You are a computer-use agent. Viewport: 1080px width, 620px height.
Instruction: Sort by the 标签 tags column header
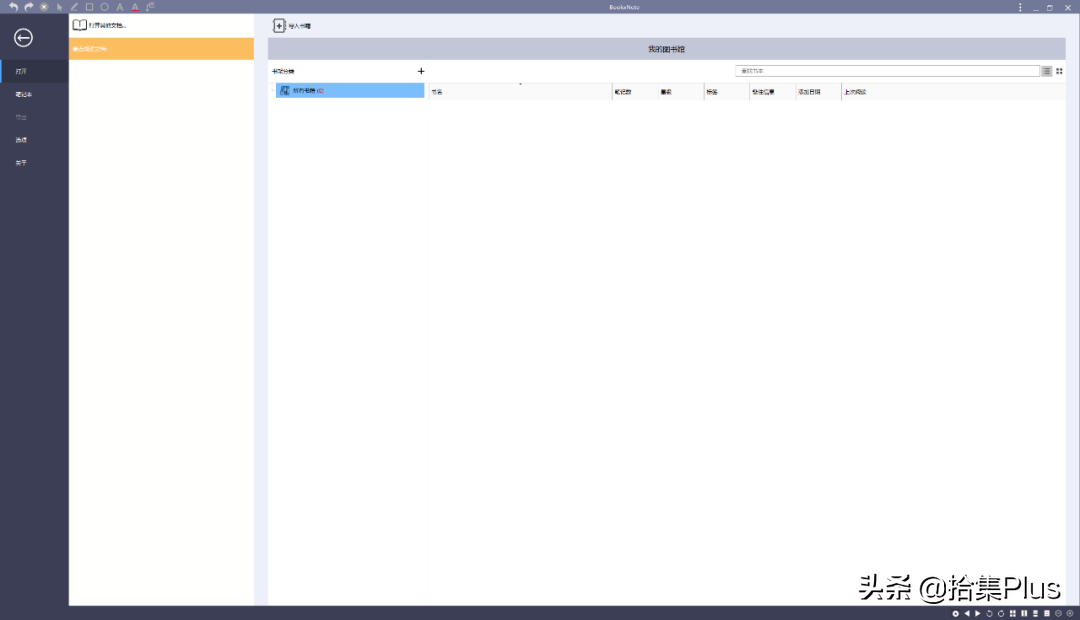pos(726,92)
